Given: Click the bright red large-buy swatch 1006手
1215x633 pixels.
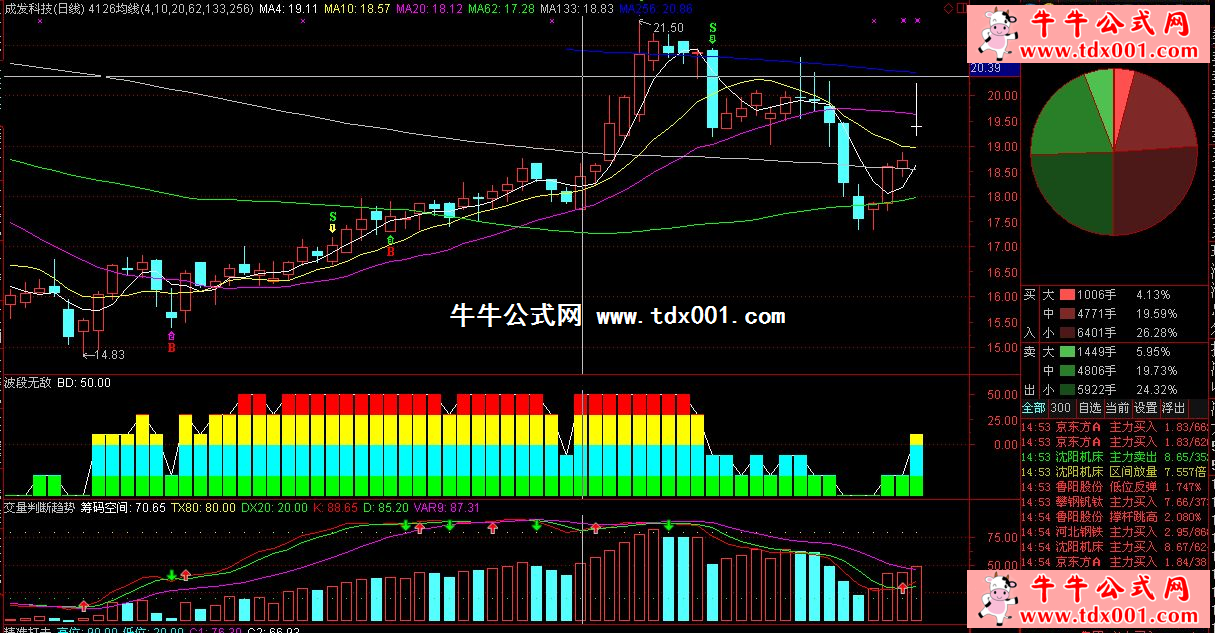Looking at the screenshot, I should click(x=1067, y=296).
